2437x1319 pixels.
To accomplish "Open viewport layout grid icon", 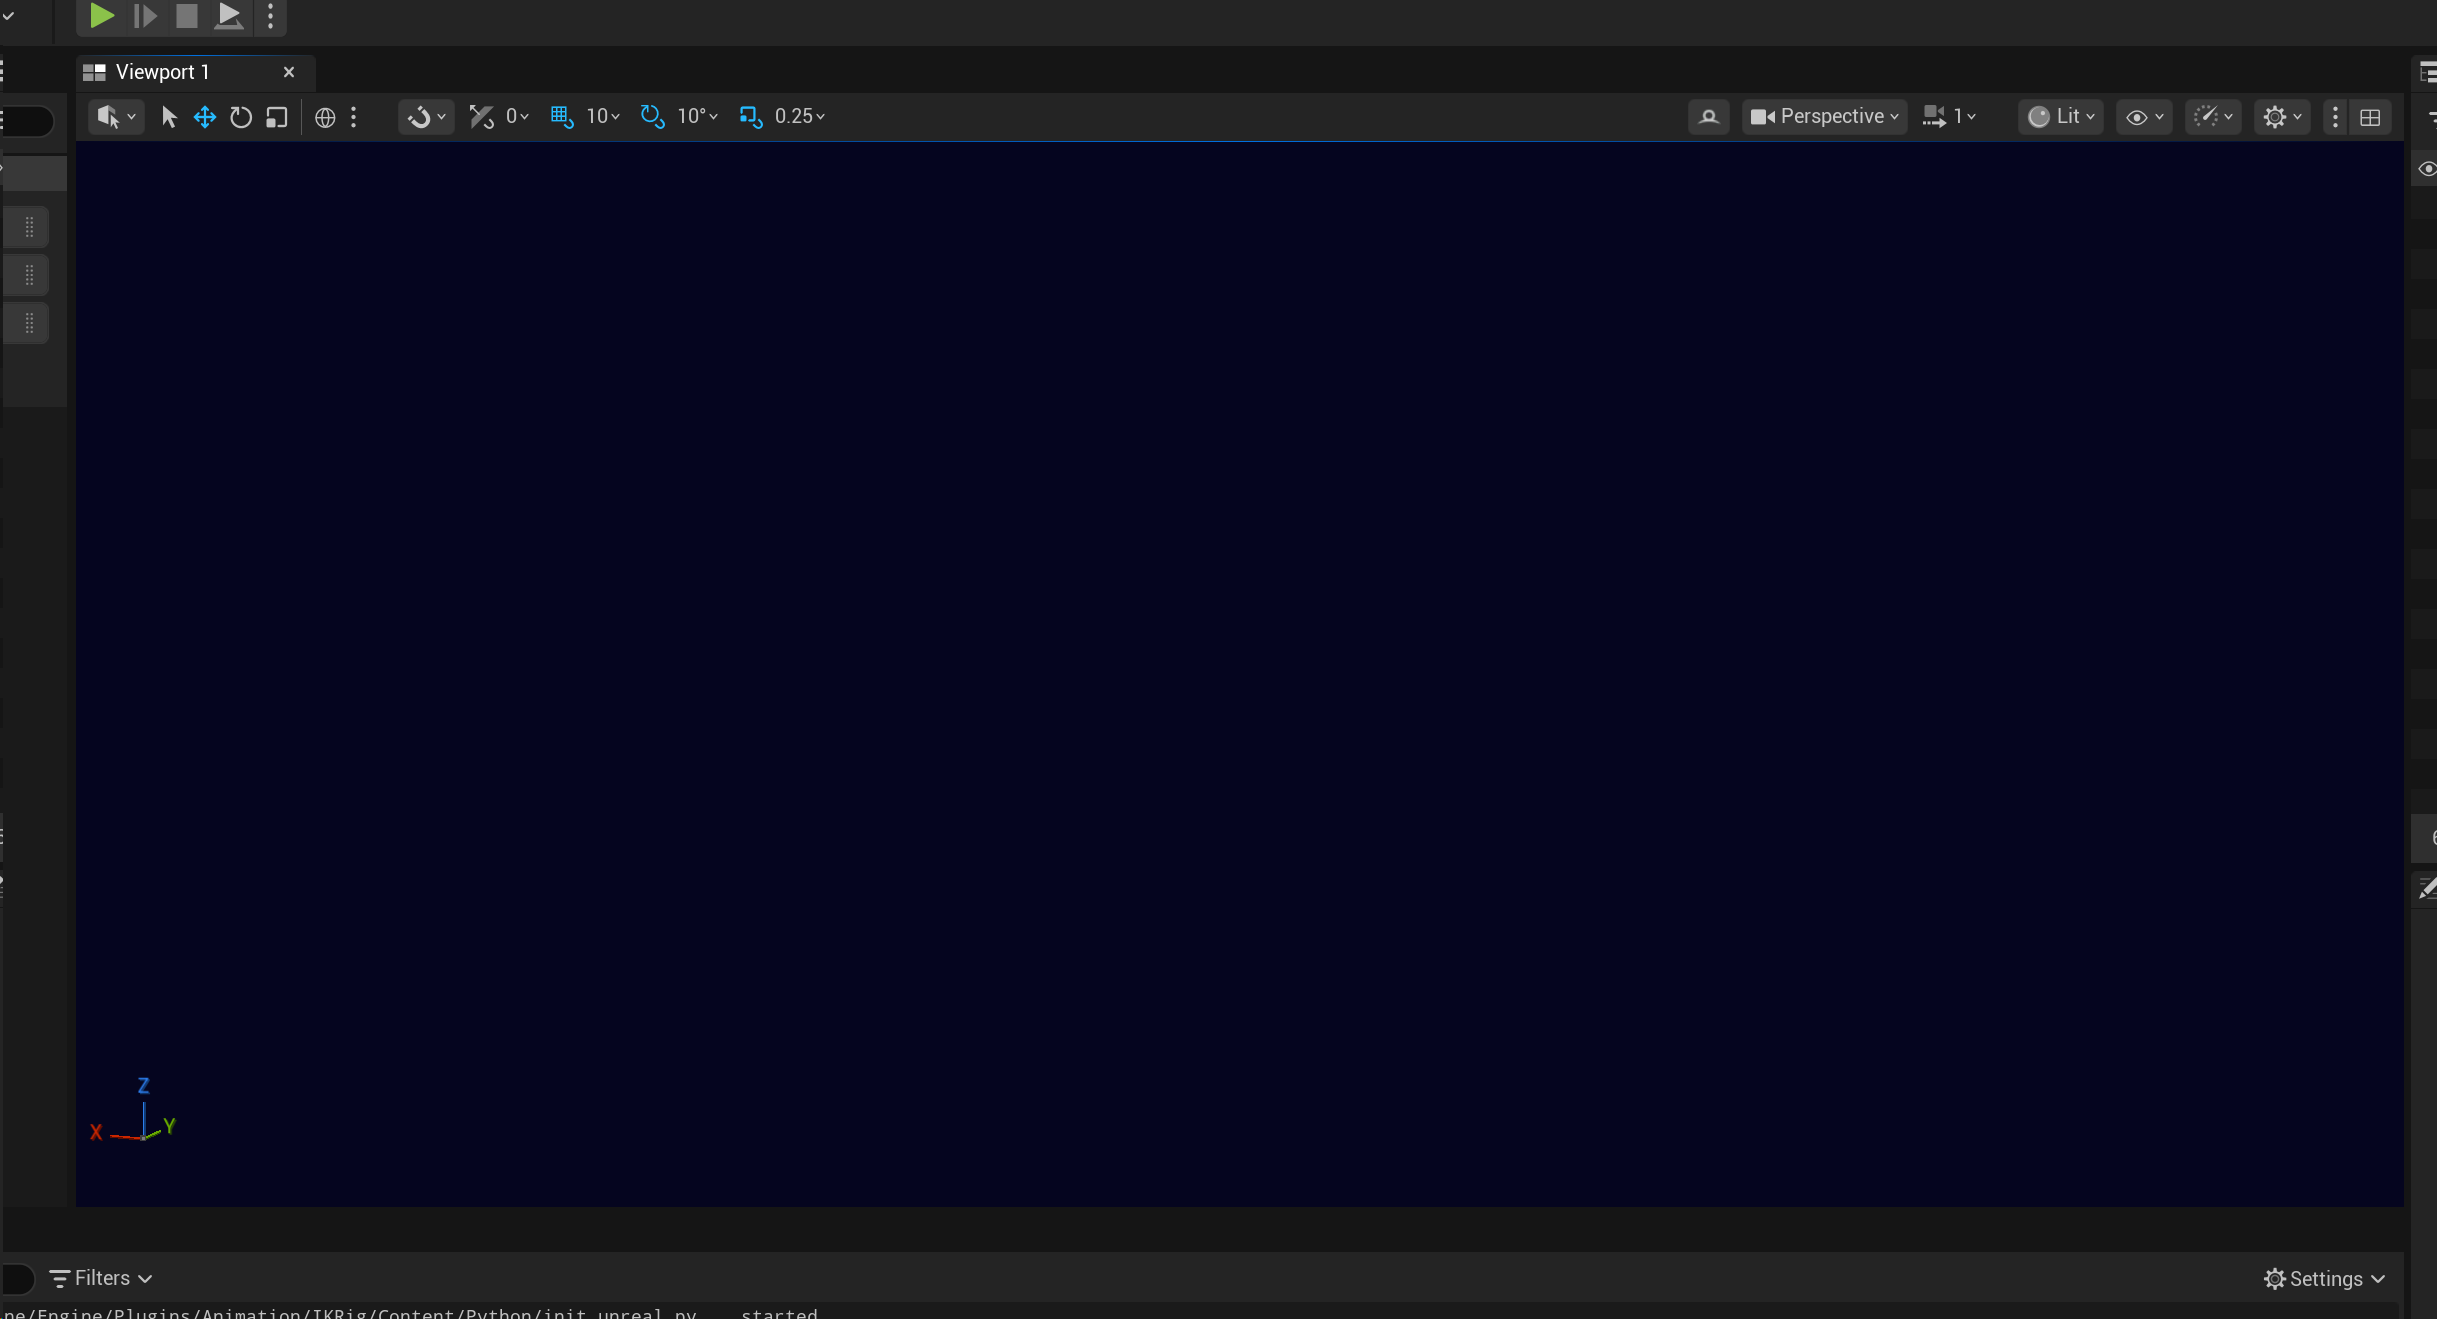I will [2370, 117].
